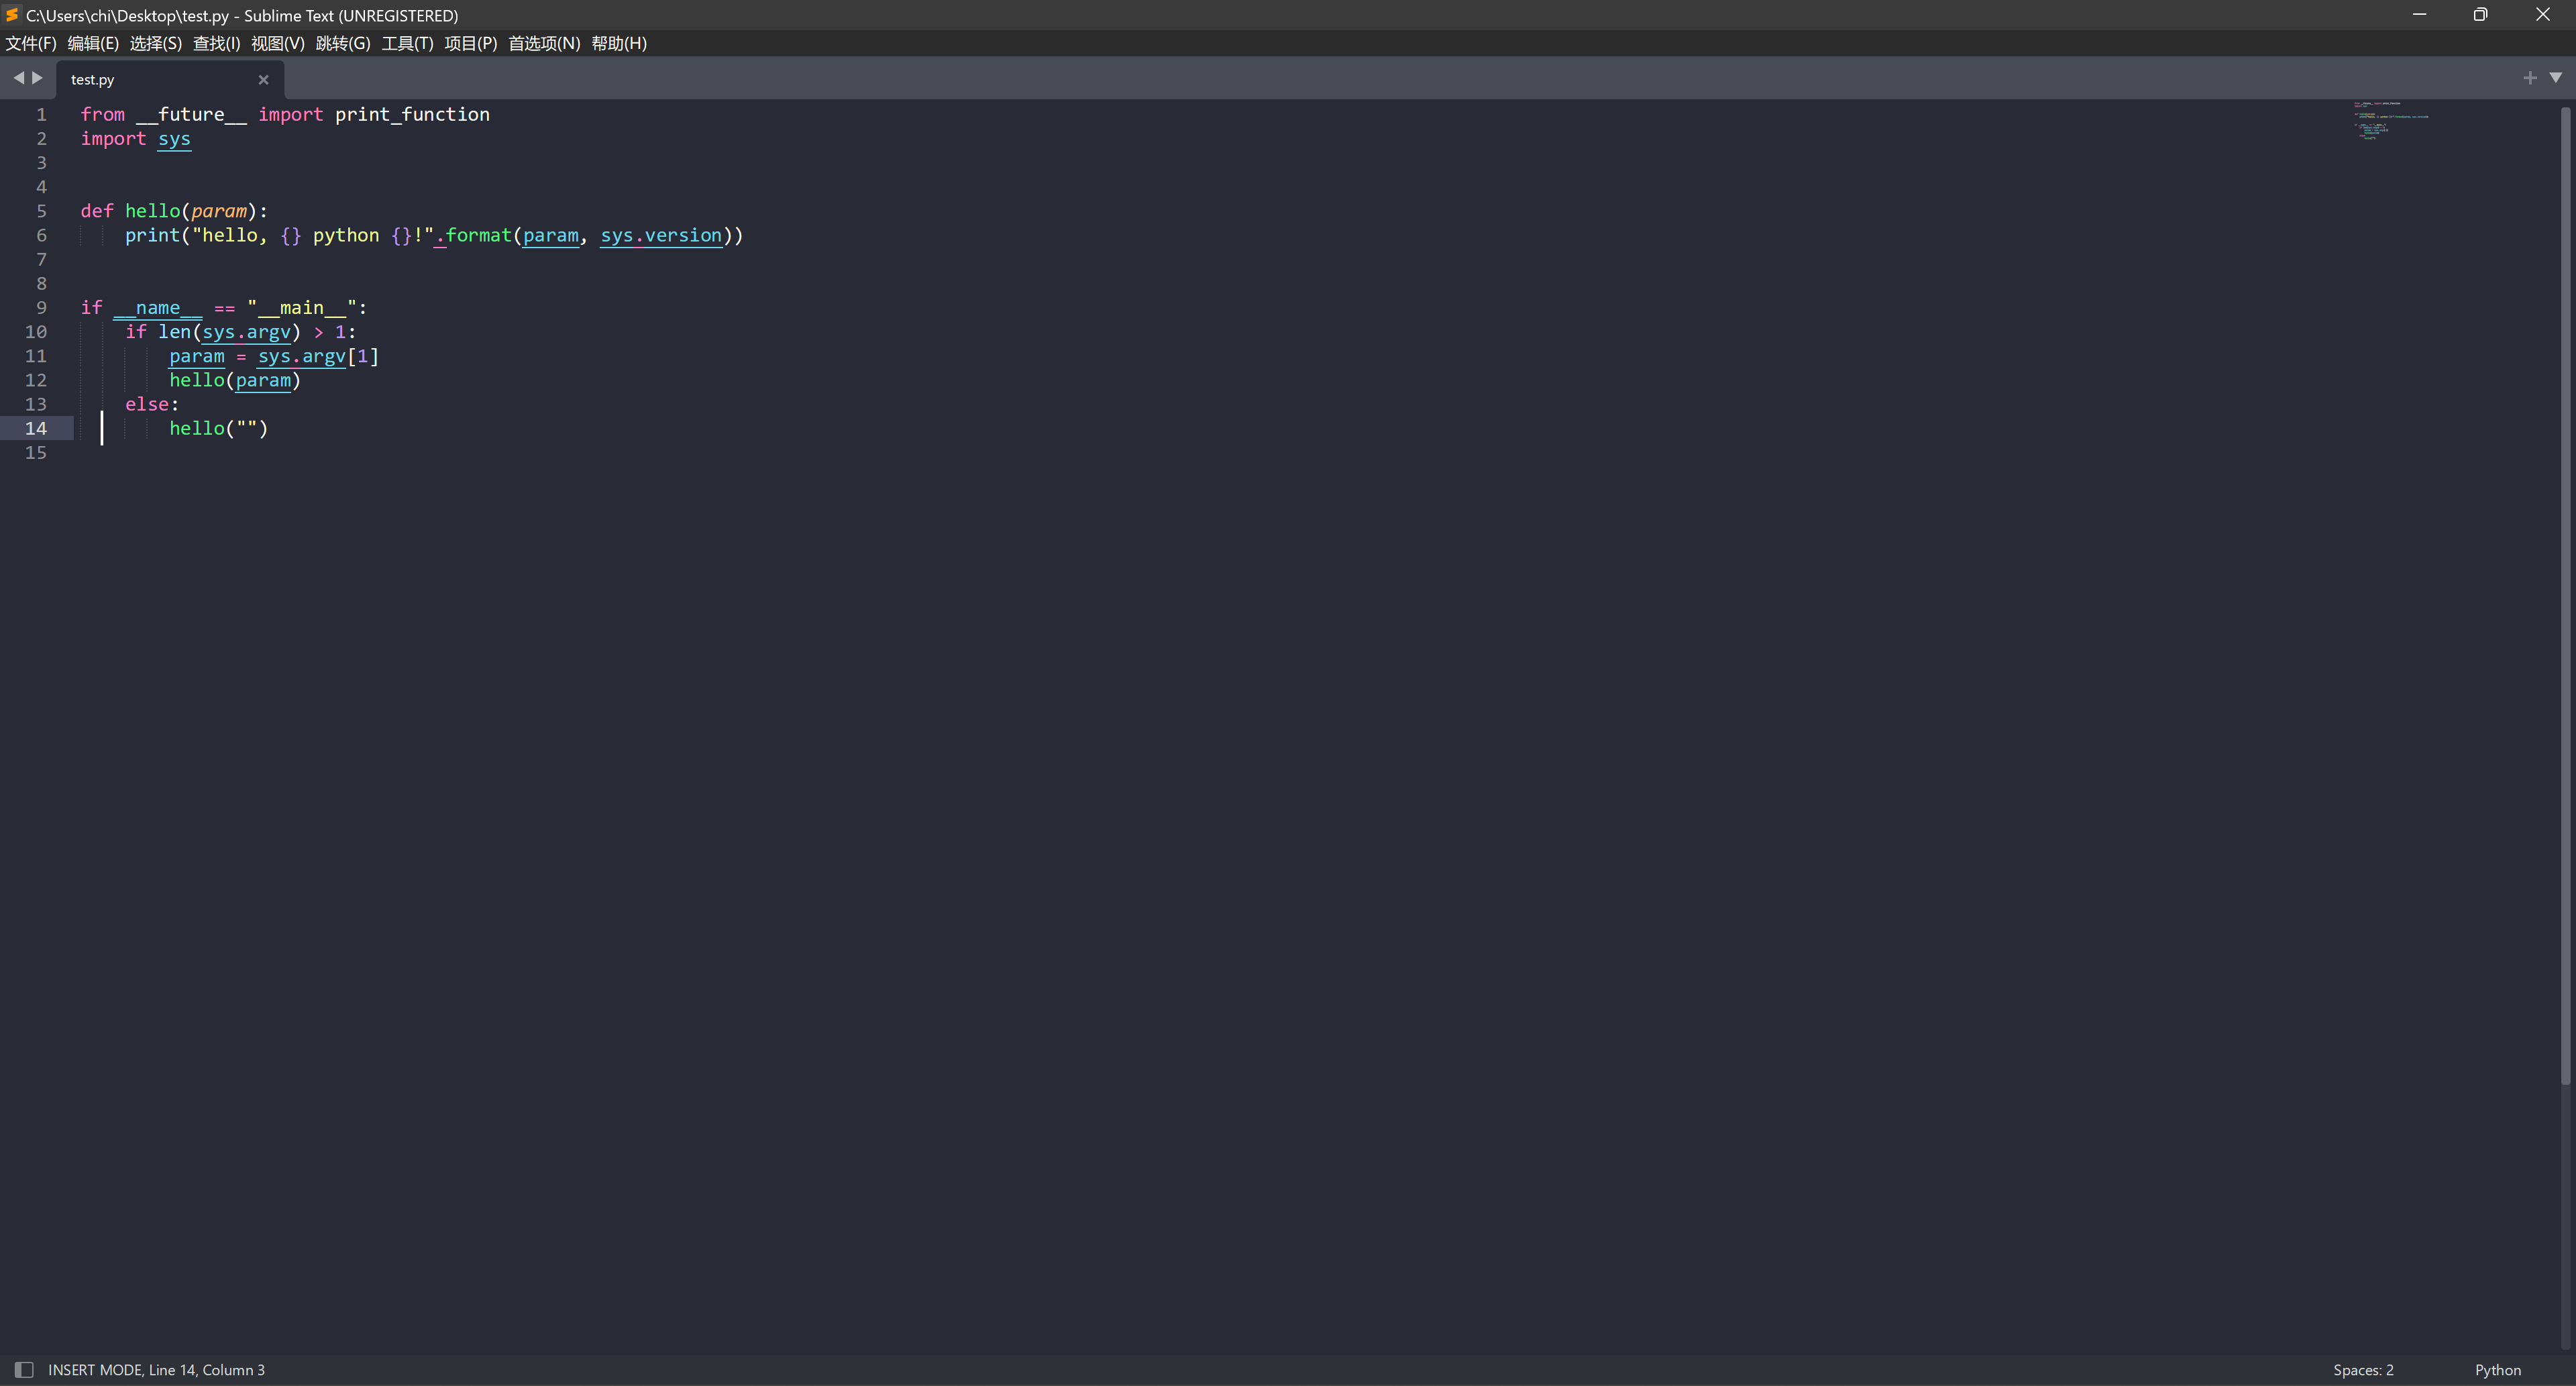Click the back tab navigation arrow
The image size is (2576, 1386).
18,78
